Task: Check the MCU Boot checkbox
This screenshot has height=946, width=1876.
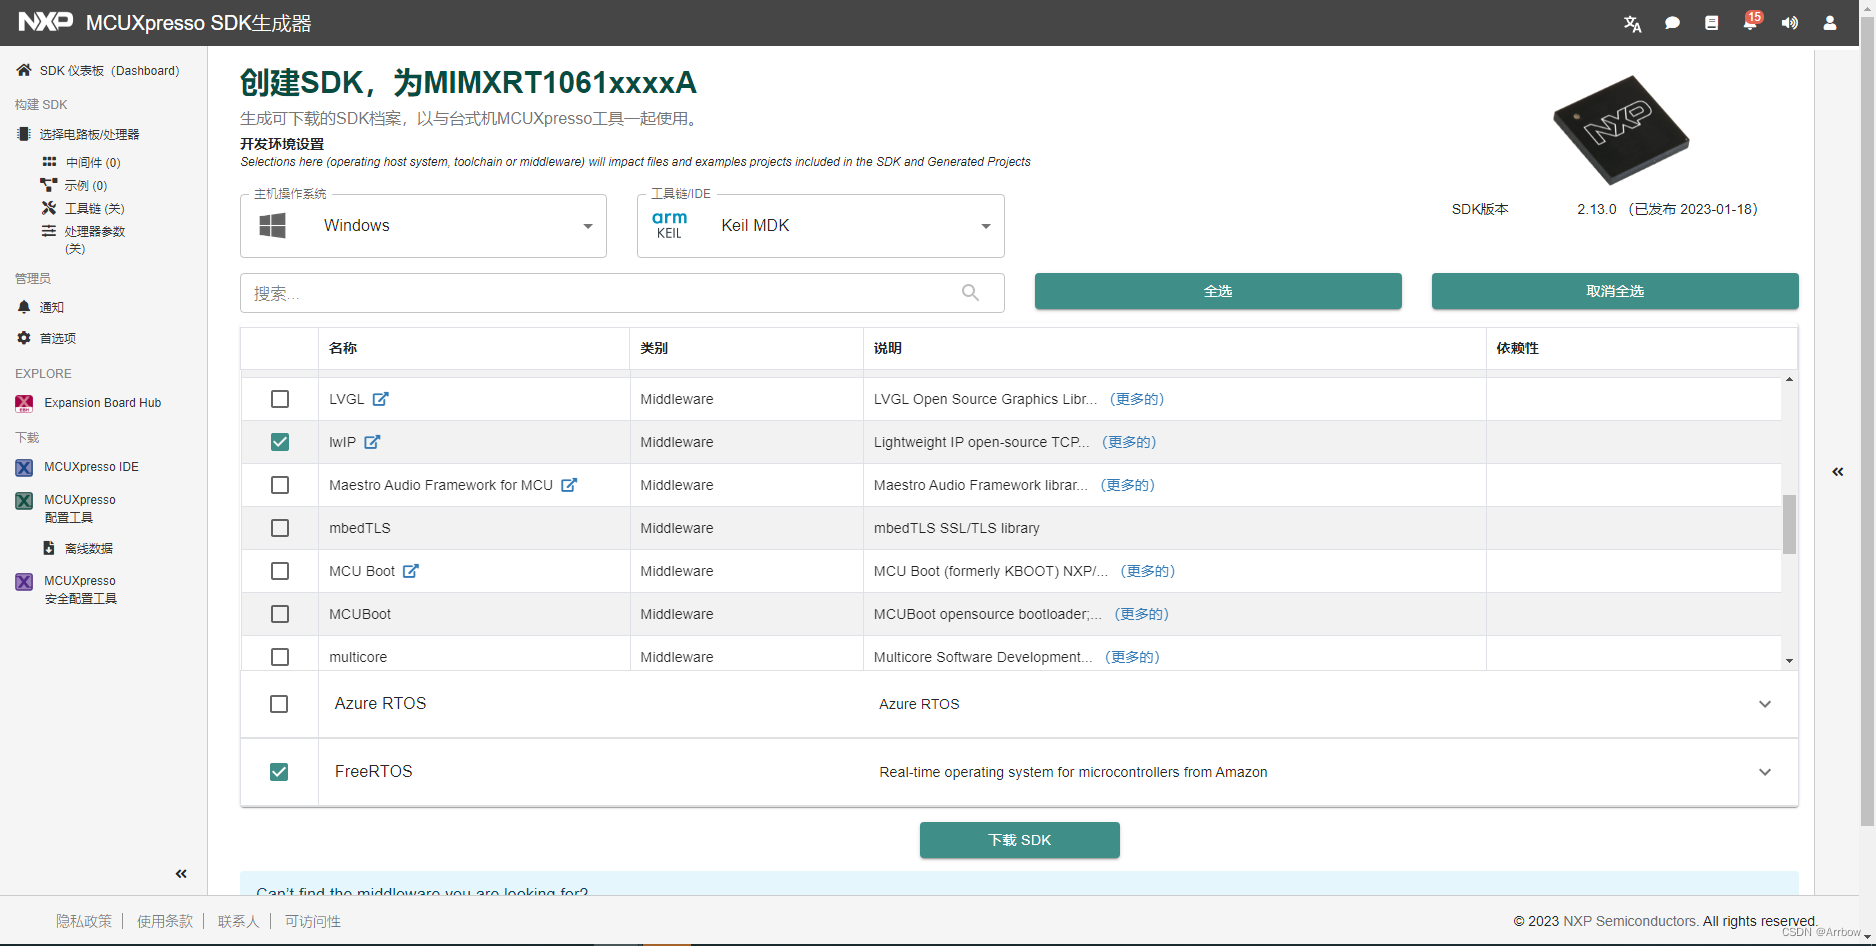Action: click(280, 571)
